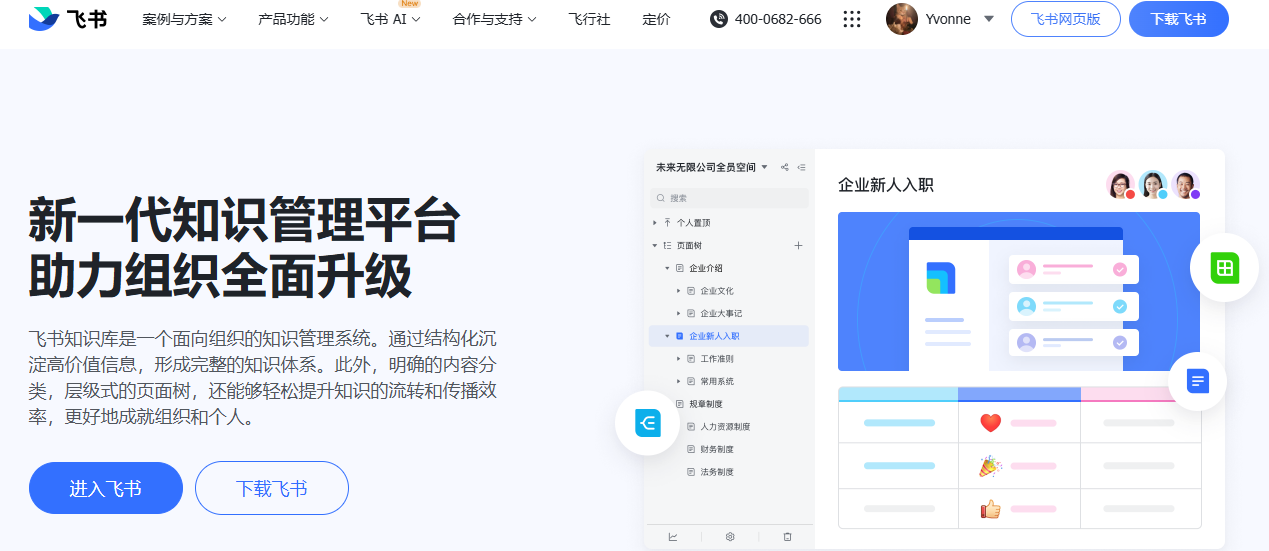The height and width of the screenshot is (551, 1269).
Task: Click the colorful logo in the blue illustration
Action: point(940,278)
